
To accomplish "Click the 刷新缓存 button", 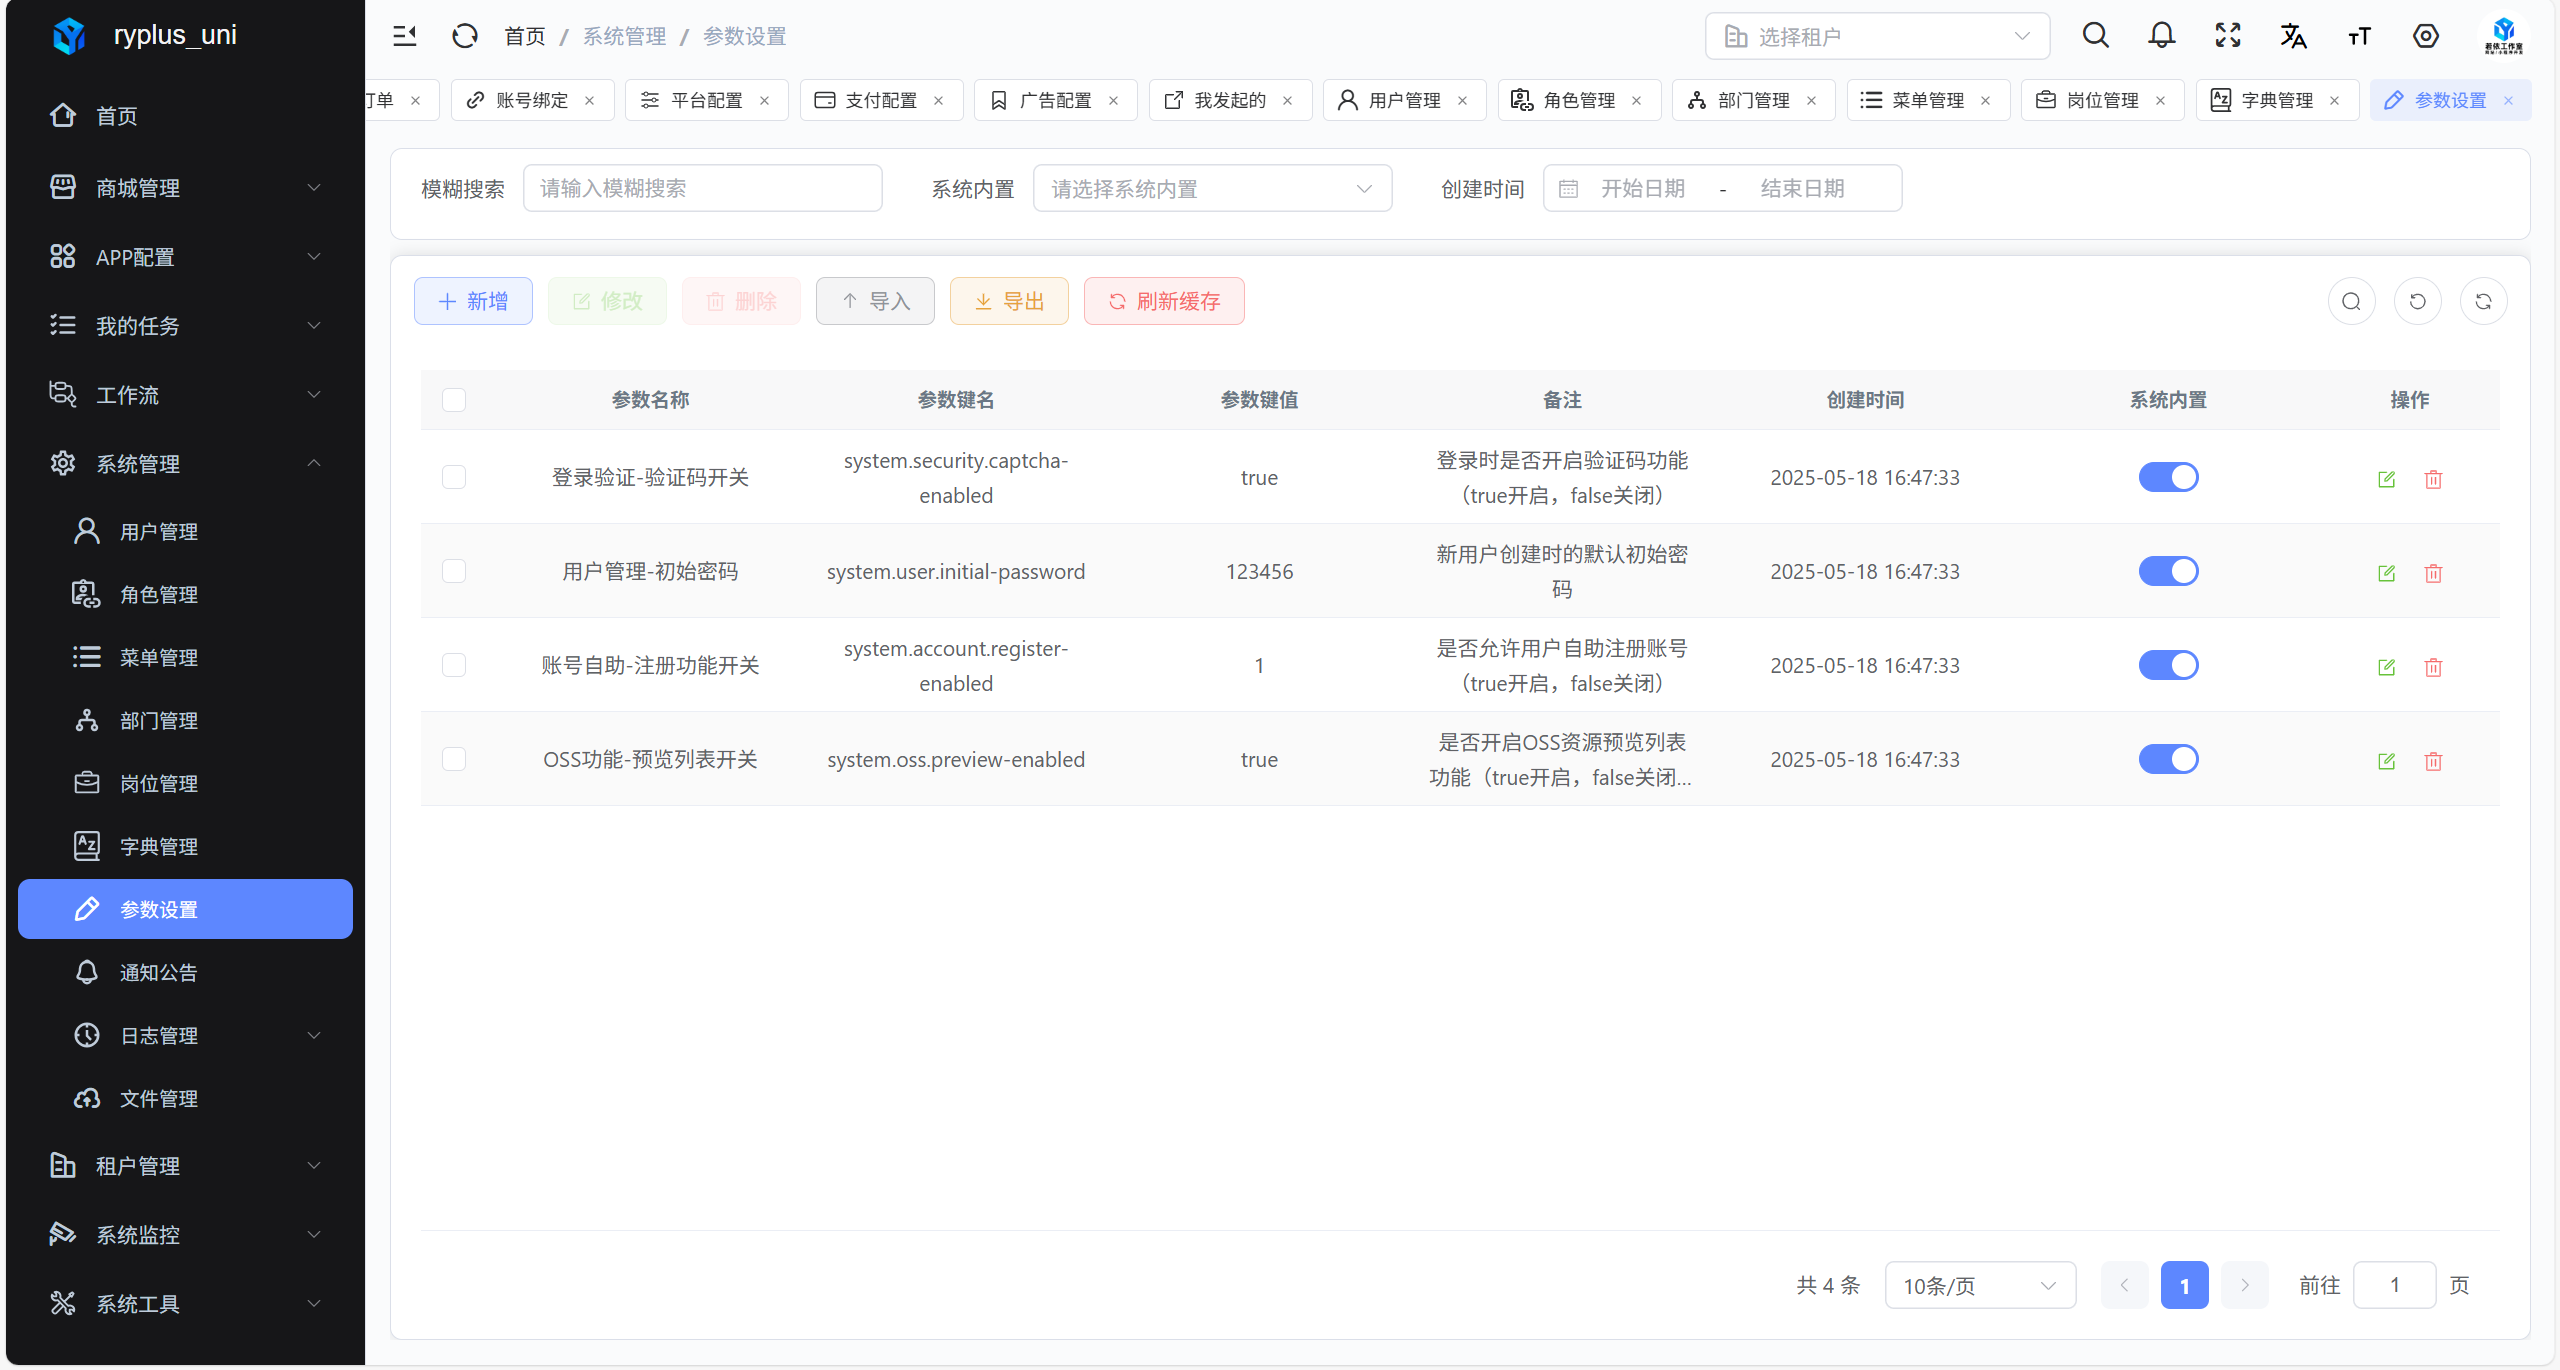I will (x=1163, y=301).
